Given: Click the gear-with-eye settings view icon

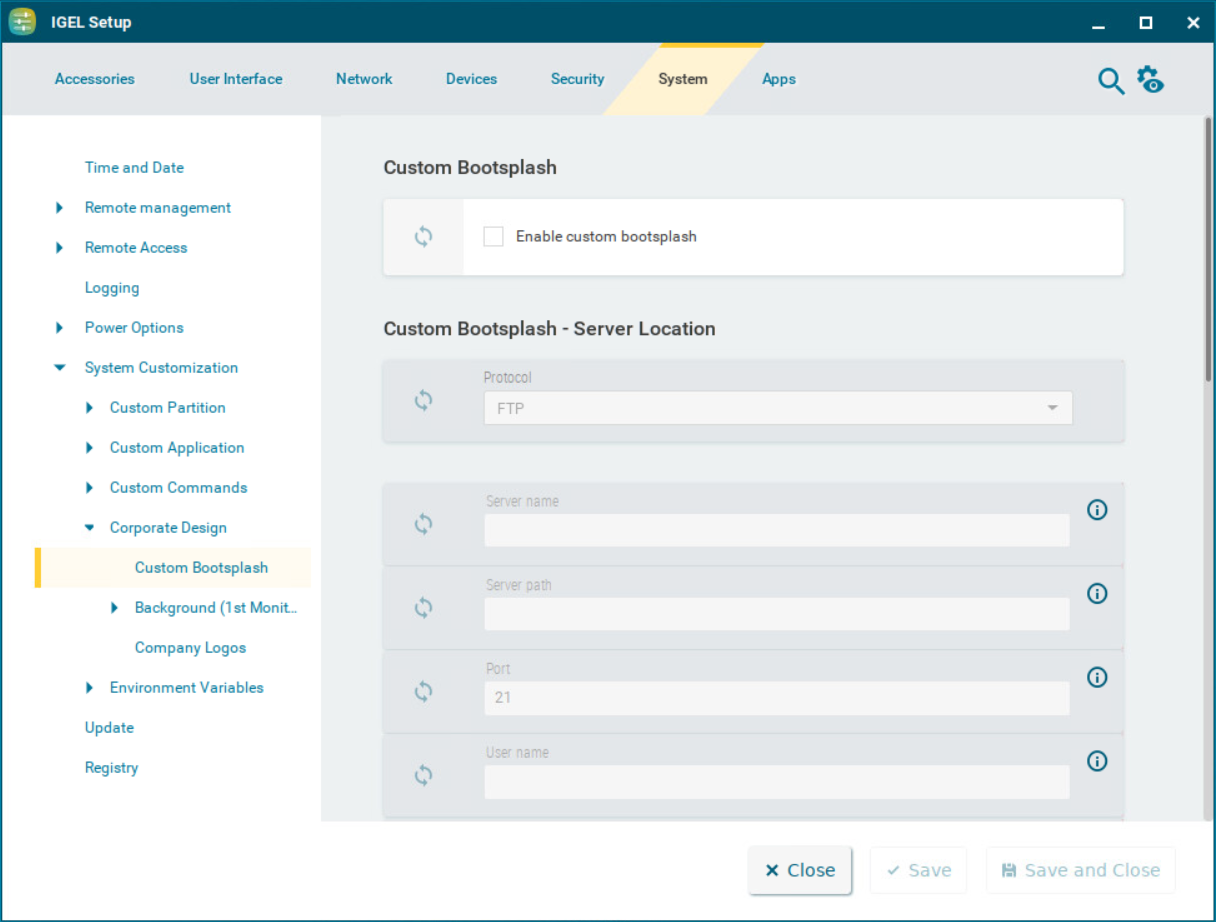Looking at the screenshot, I should (1150, 80).
